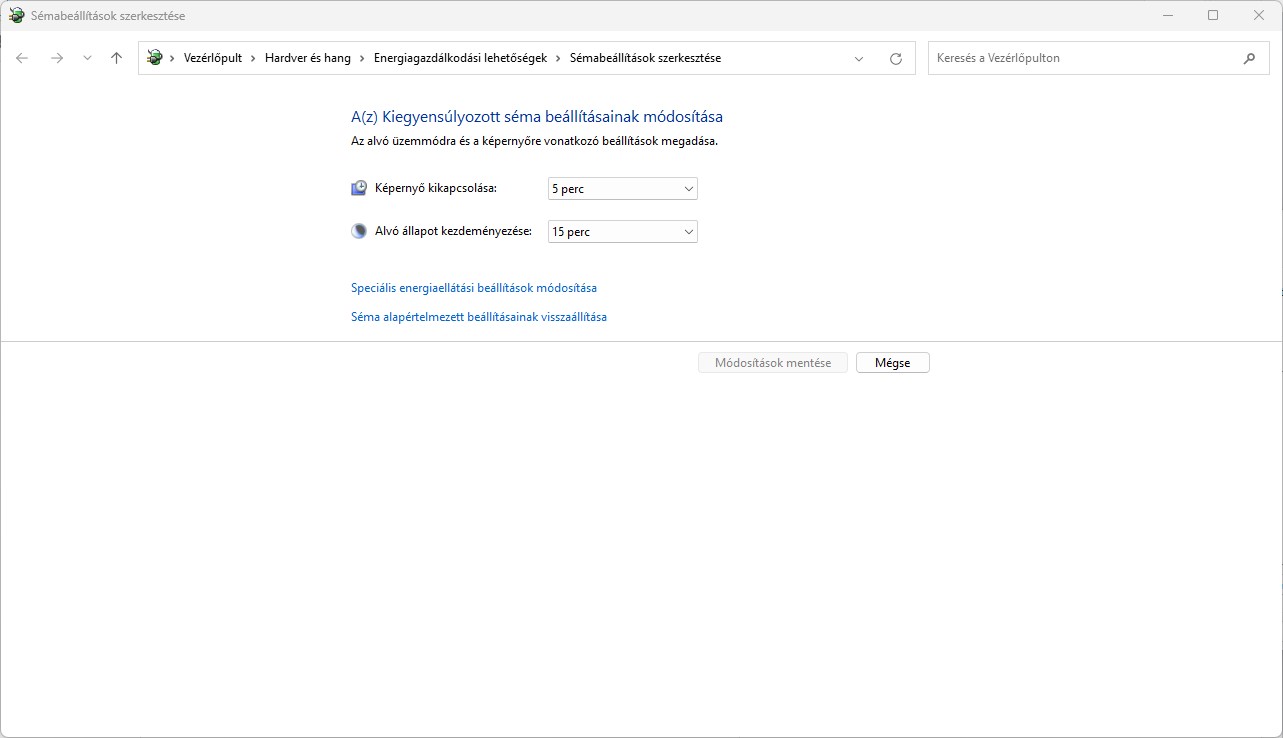Click the moon icon beside Alvó állapot kezdeményezése
Image resolution: width=1283 pixels, height=738 pixels.
[x=359, y=231]
